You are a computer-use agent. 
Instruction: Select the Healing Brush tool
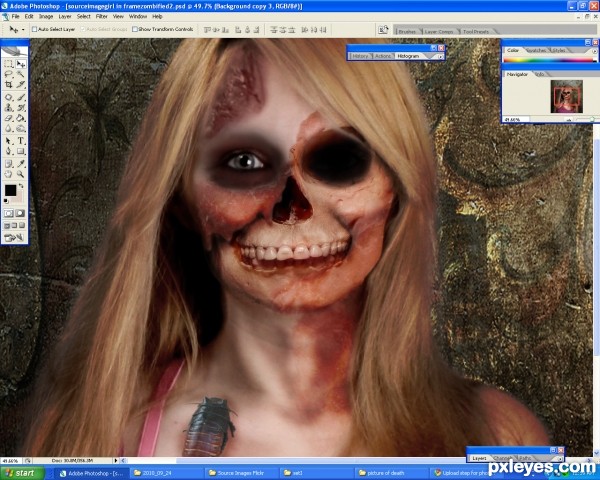8,97
